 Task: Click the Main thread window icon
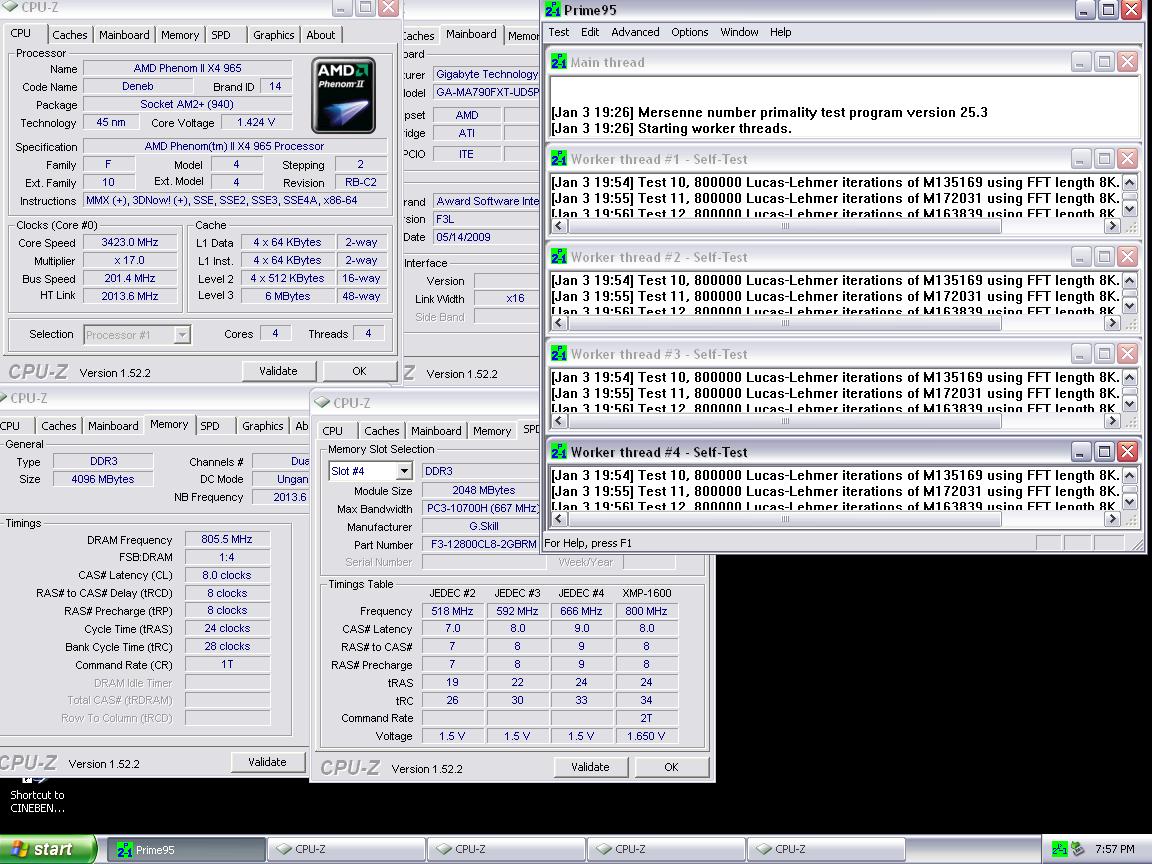tap(558, 62)
